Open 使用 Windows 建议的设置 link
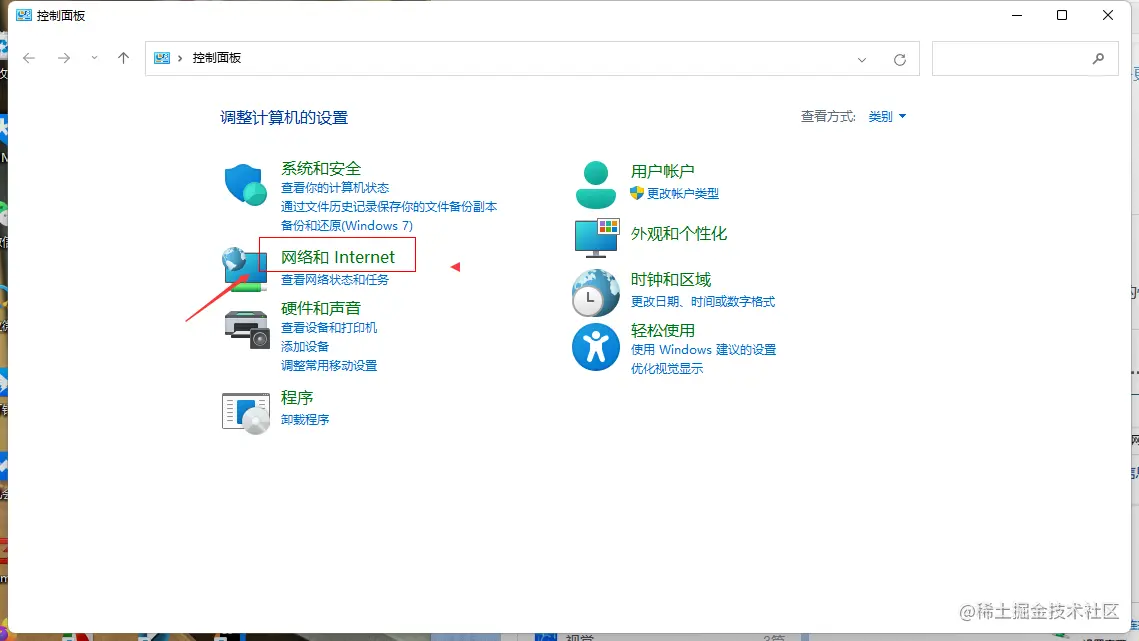The image size is (1139, 641). (703, 350)
